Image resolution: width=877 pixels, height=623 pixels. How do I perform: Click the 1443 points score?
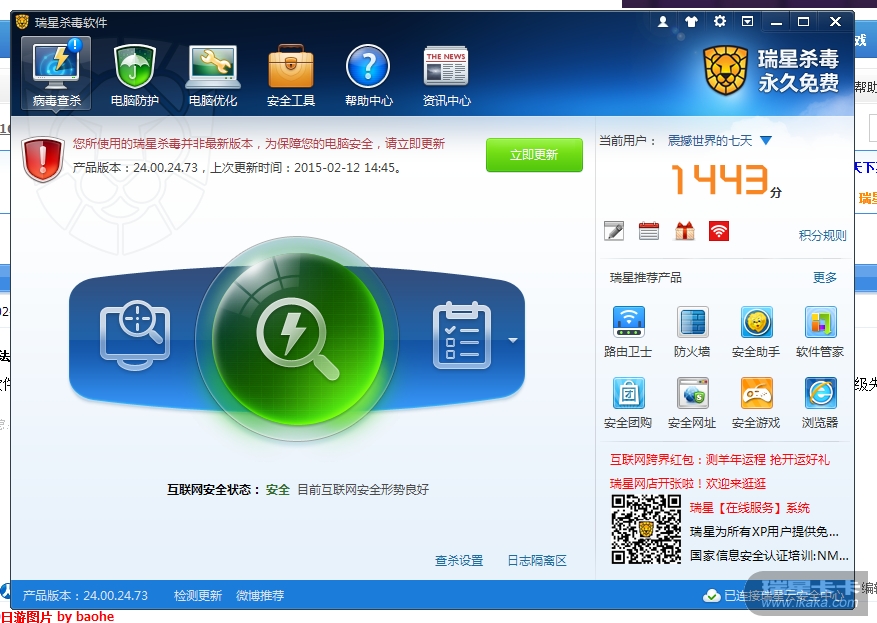[720, 179]
